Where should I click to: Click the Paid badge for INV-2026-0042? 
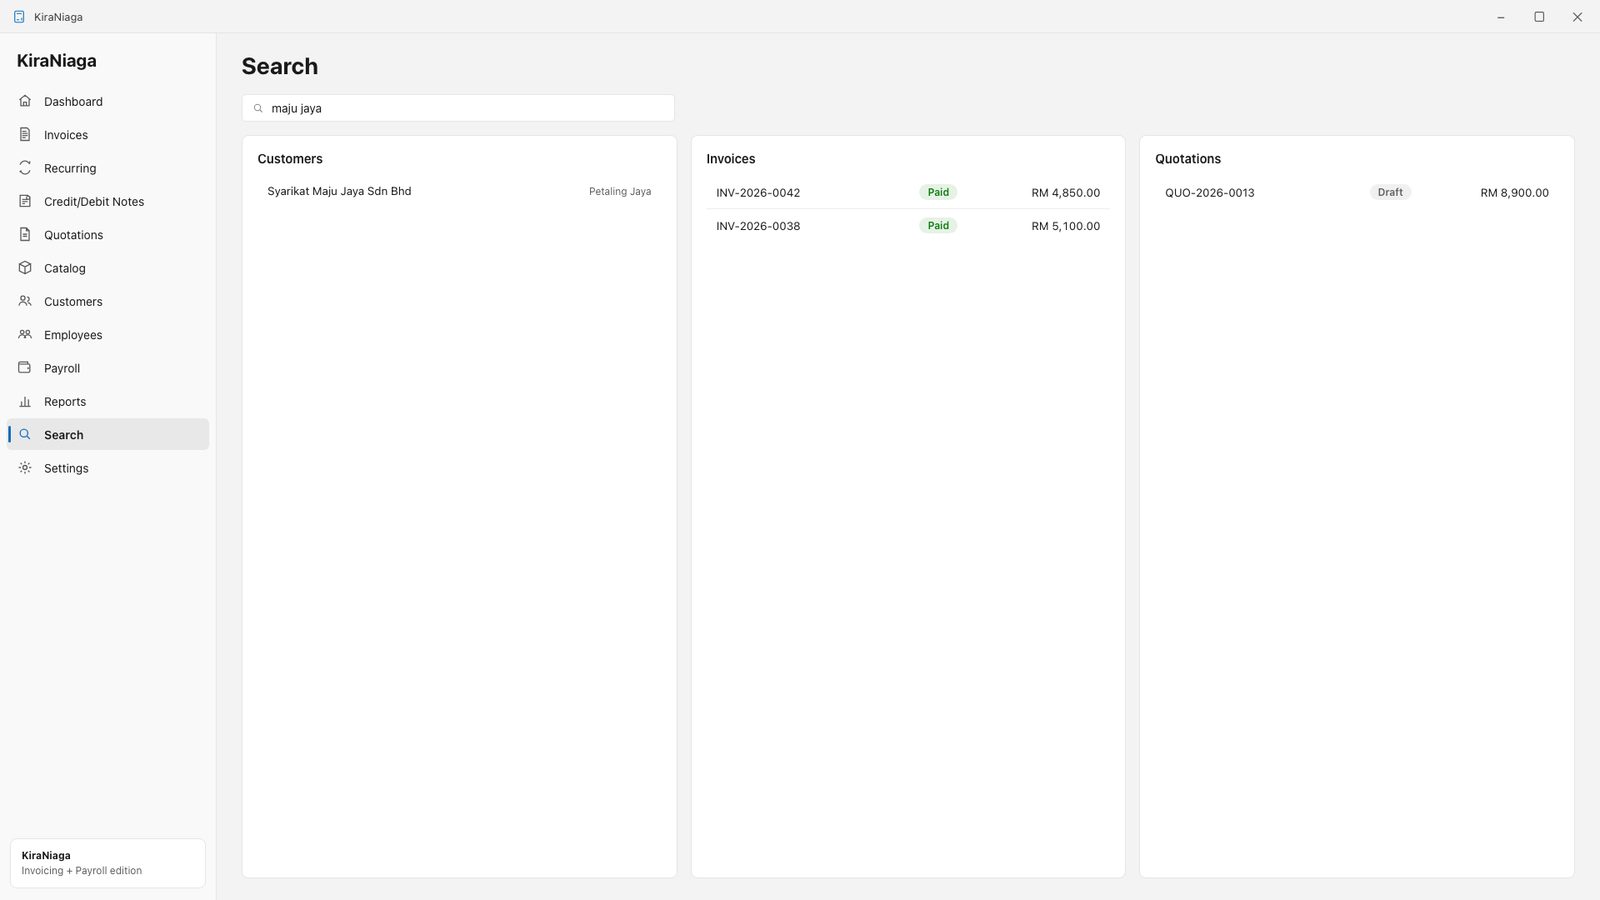[x=938, y=192]
